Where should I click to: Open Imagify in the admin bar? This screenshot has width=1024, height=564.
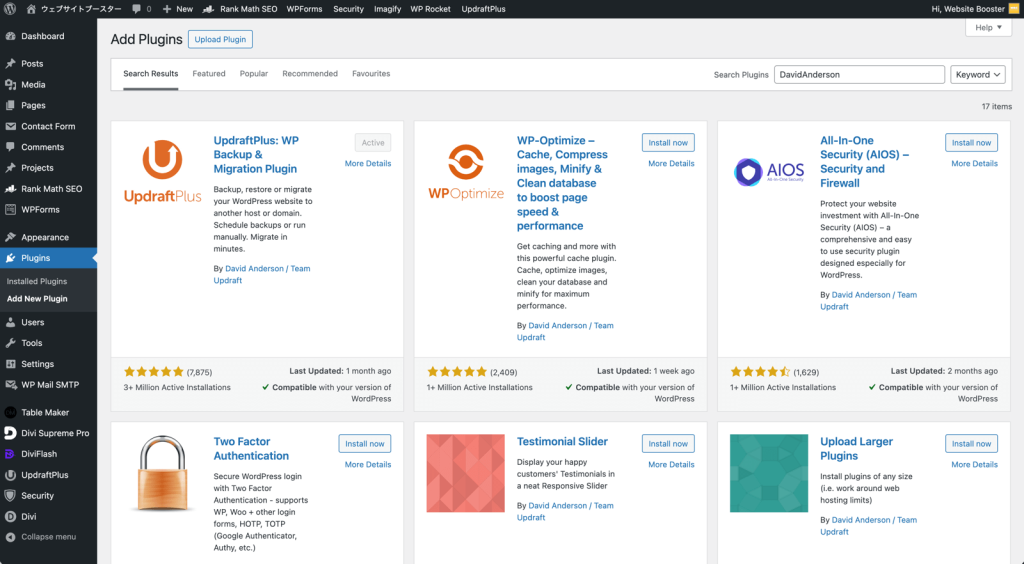pyautogui.click(x=387, y=9)
